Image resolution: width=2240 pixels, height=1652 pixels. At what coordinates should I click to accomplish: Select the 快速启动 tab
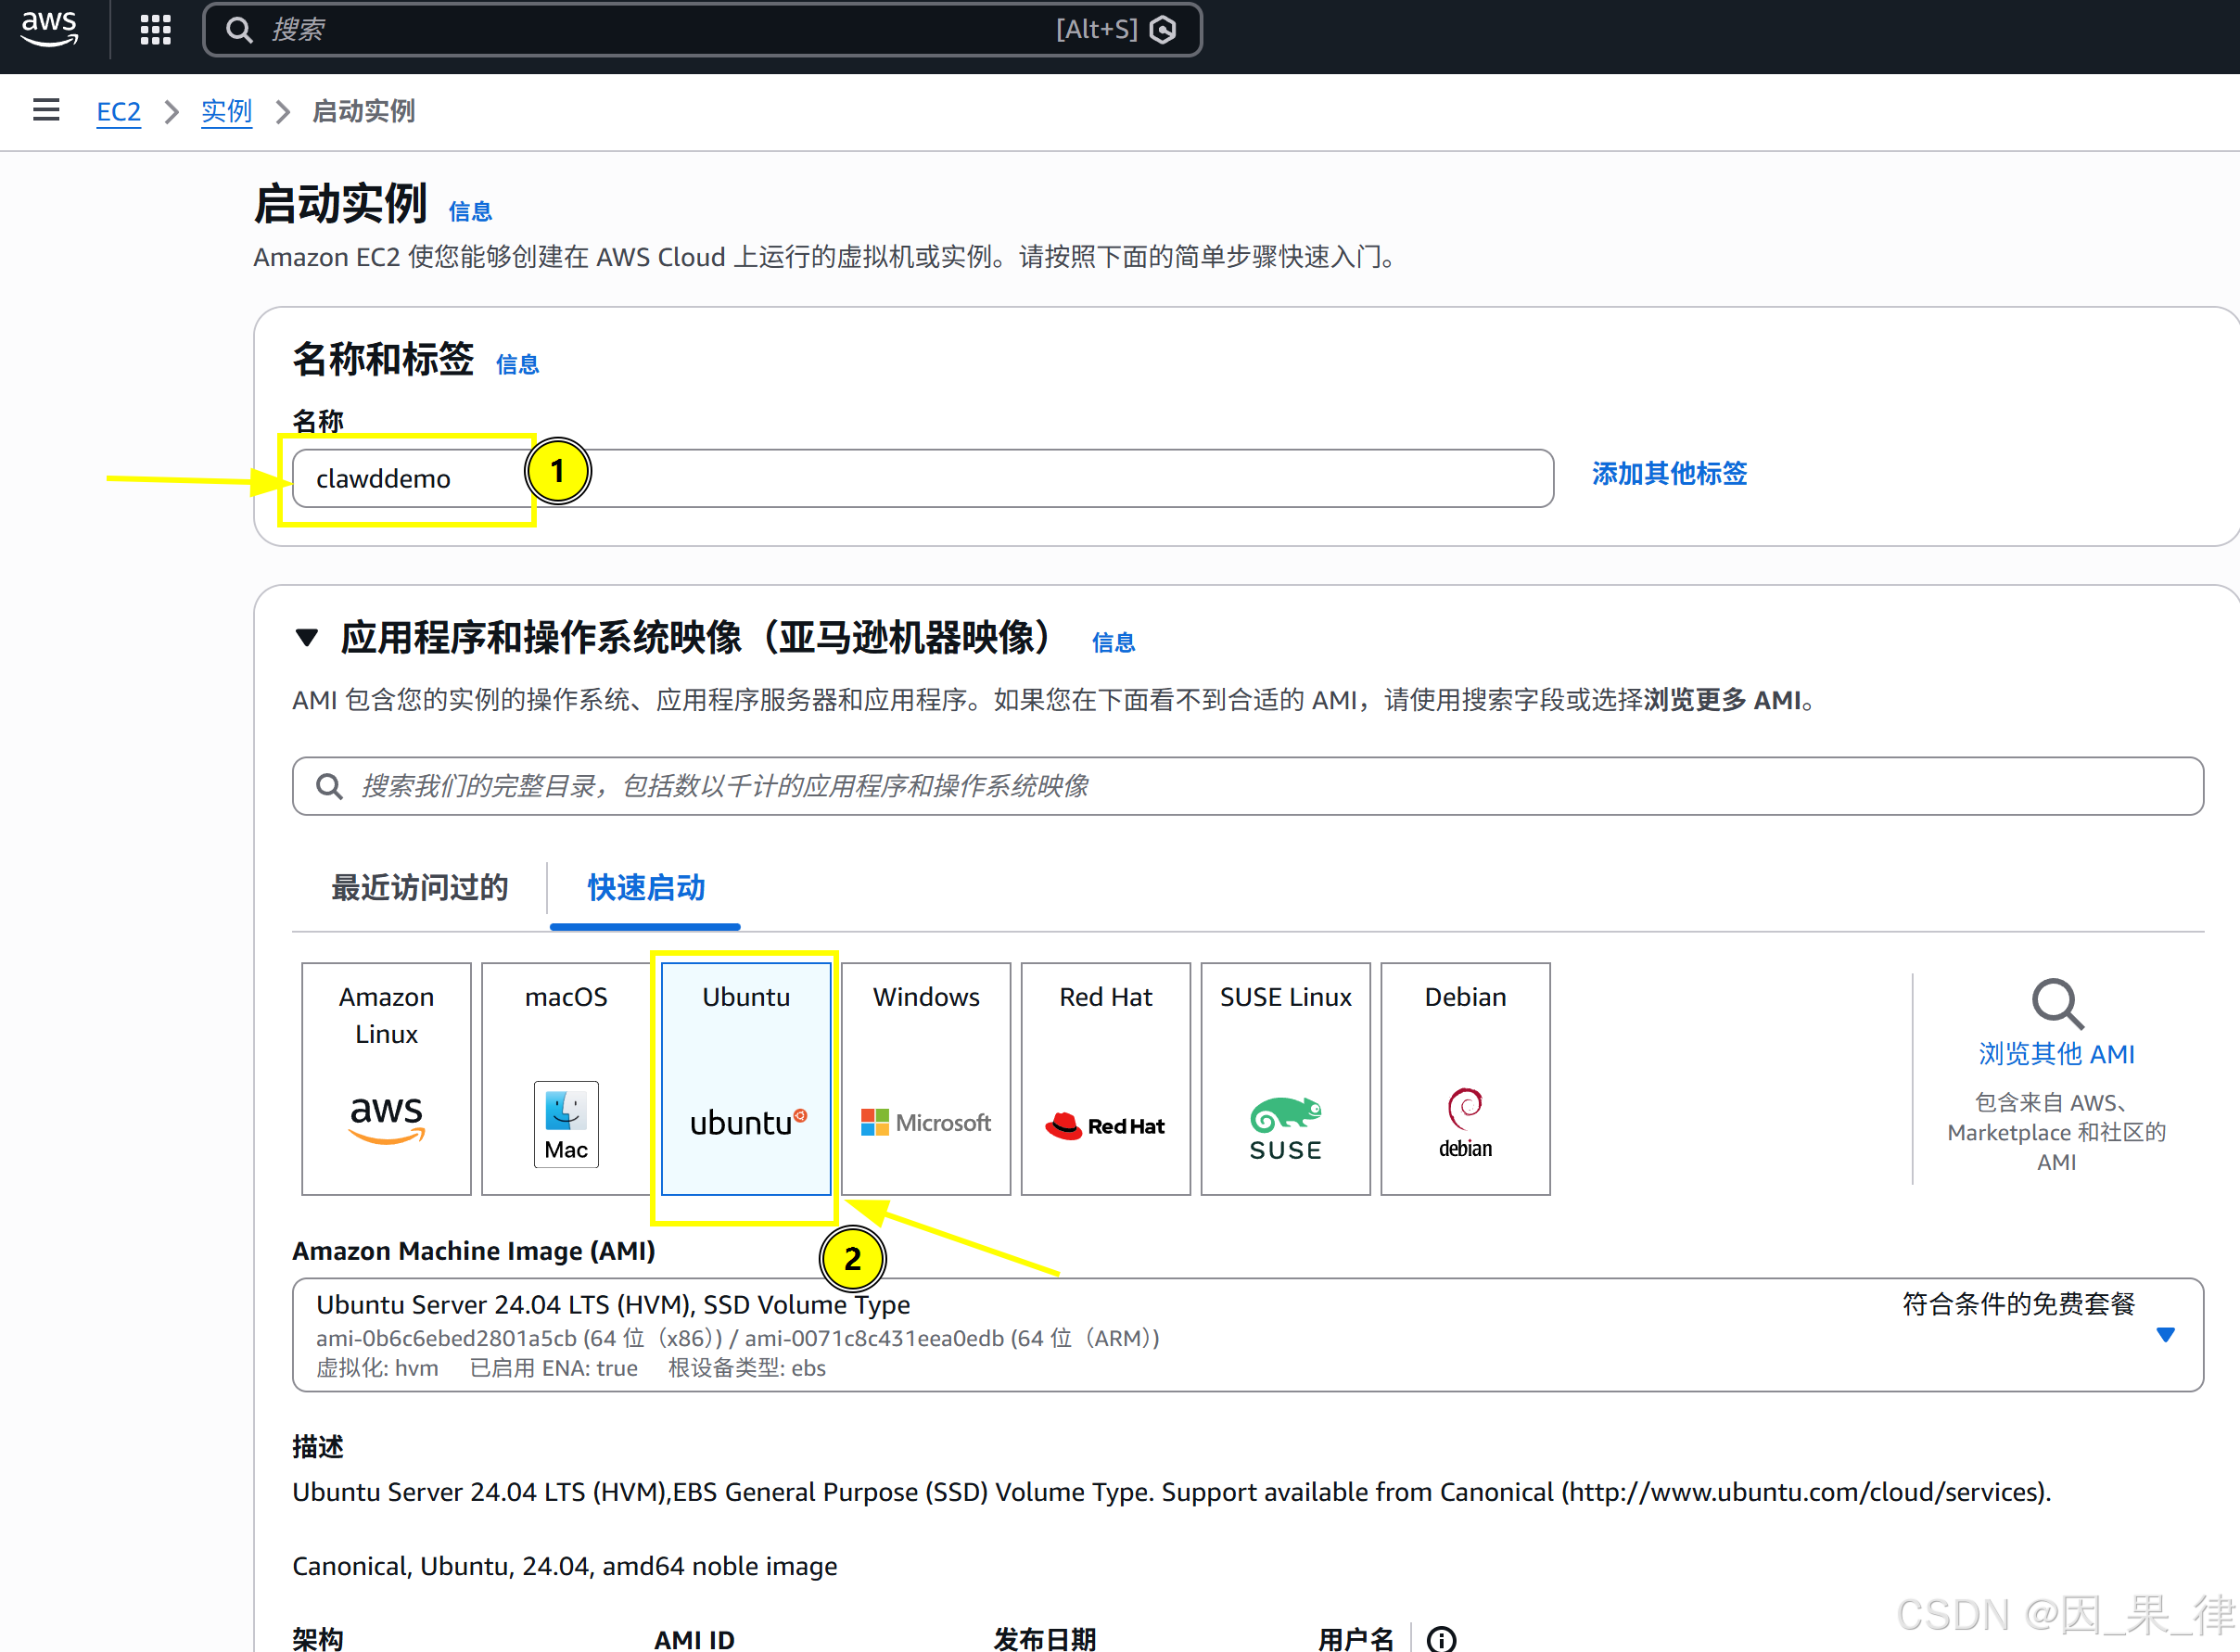coord(645,888)
